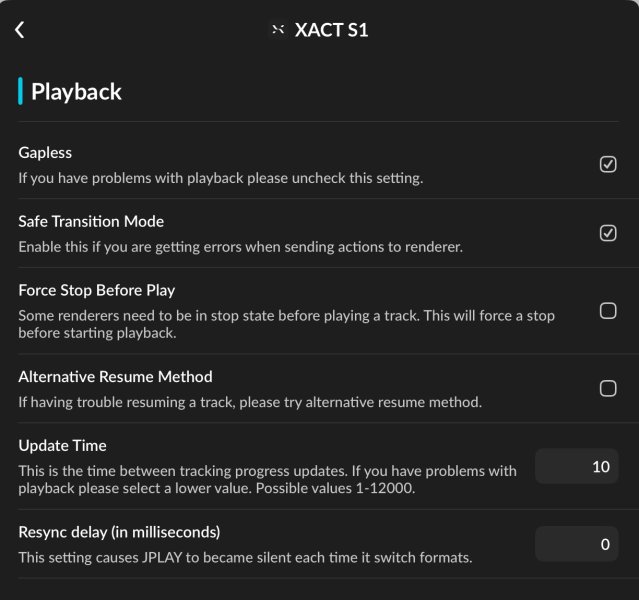Image resolution: width=639 pixels, height=600 pixels.
Task: Disable the Safe Transition Mode checkbox
Action: point(608,233)
